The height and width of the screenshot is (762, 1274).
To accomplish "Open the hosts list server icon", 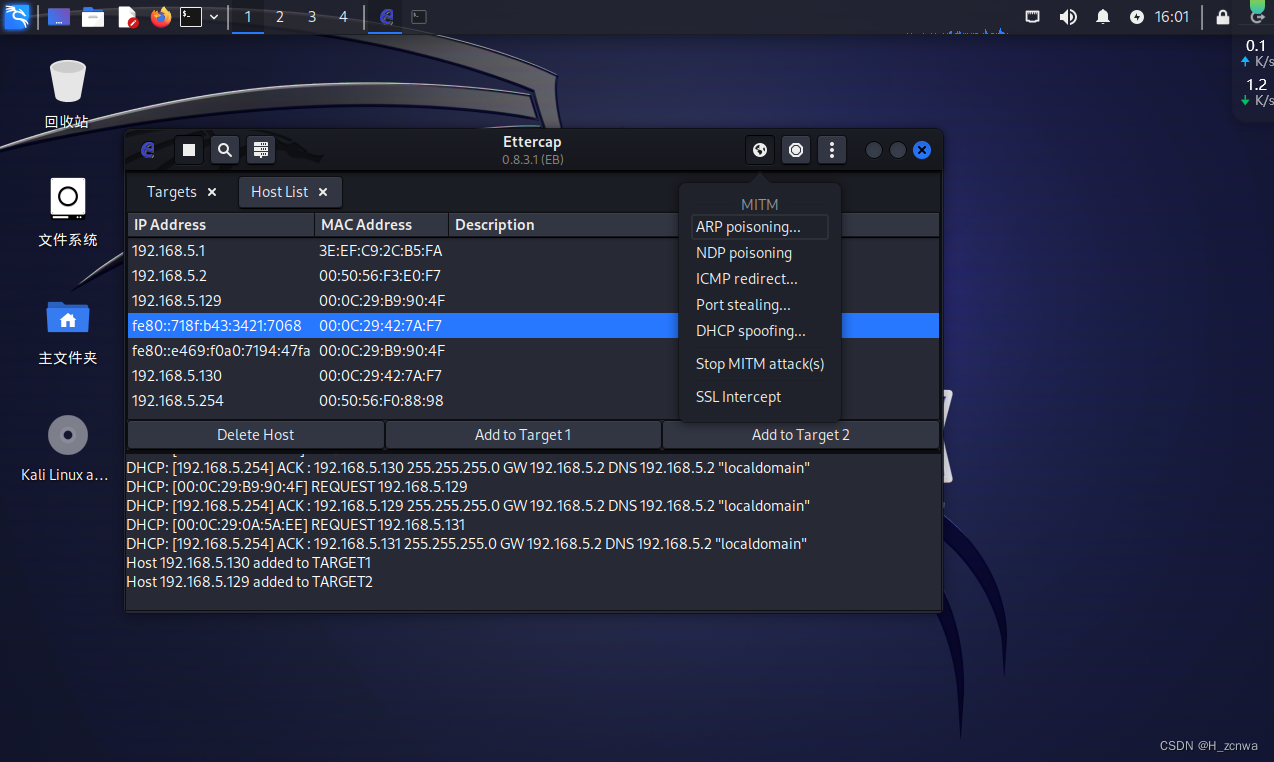I will 261,150.
